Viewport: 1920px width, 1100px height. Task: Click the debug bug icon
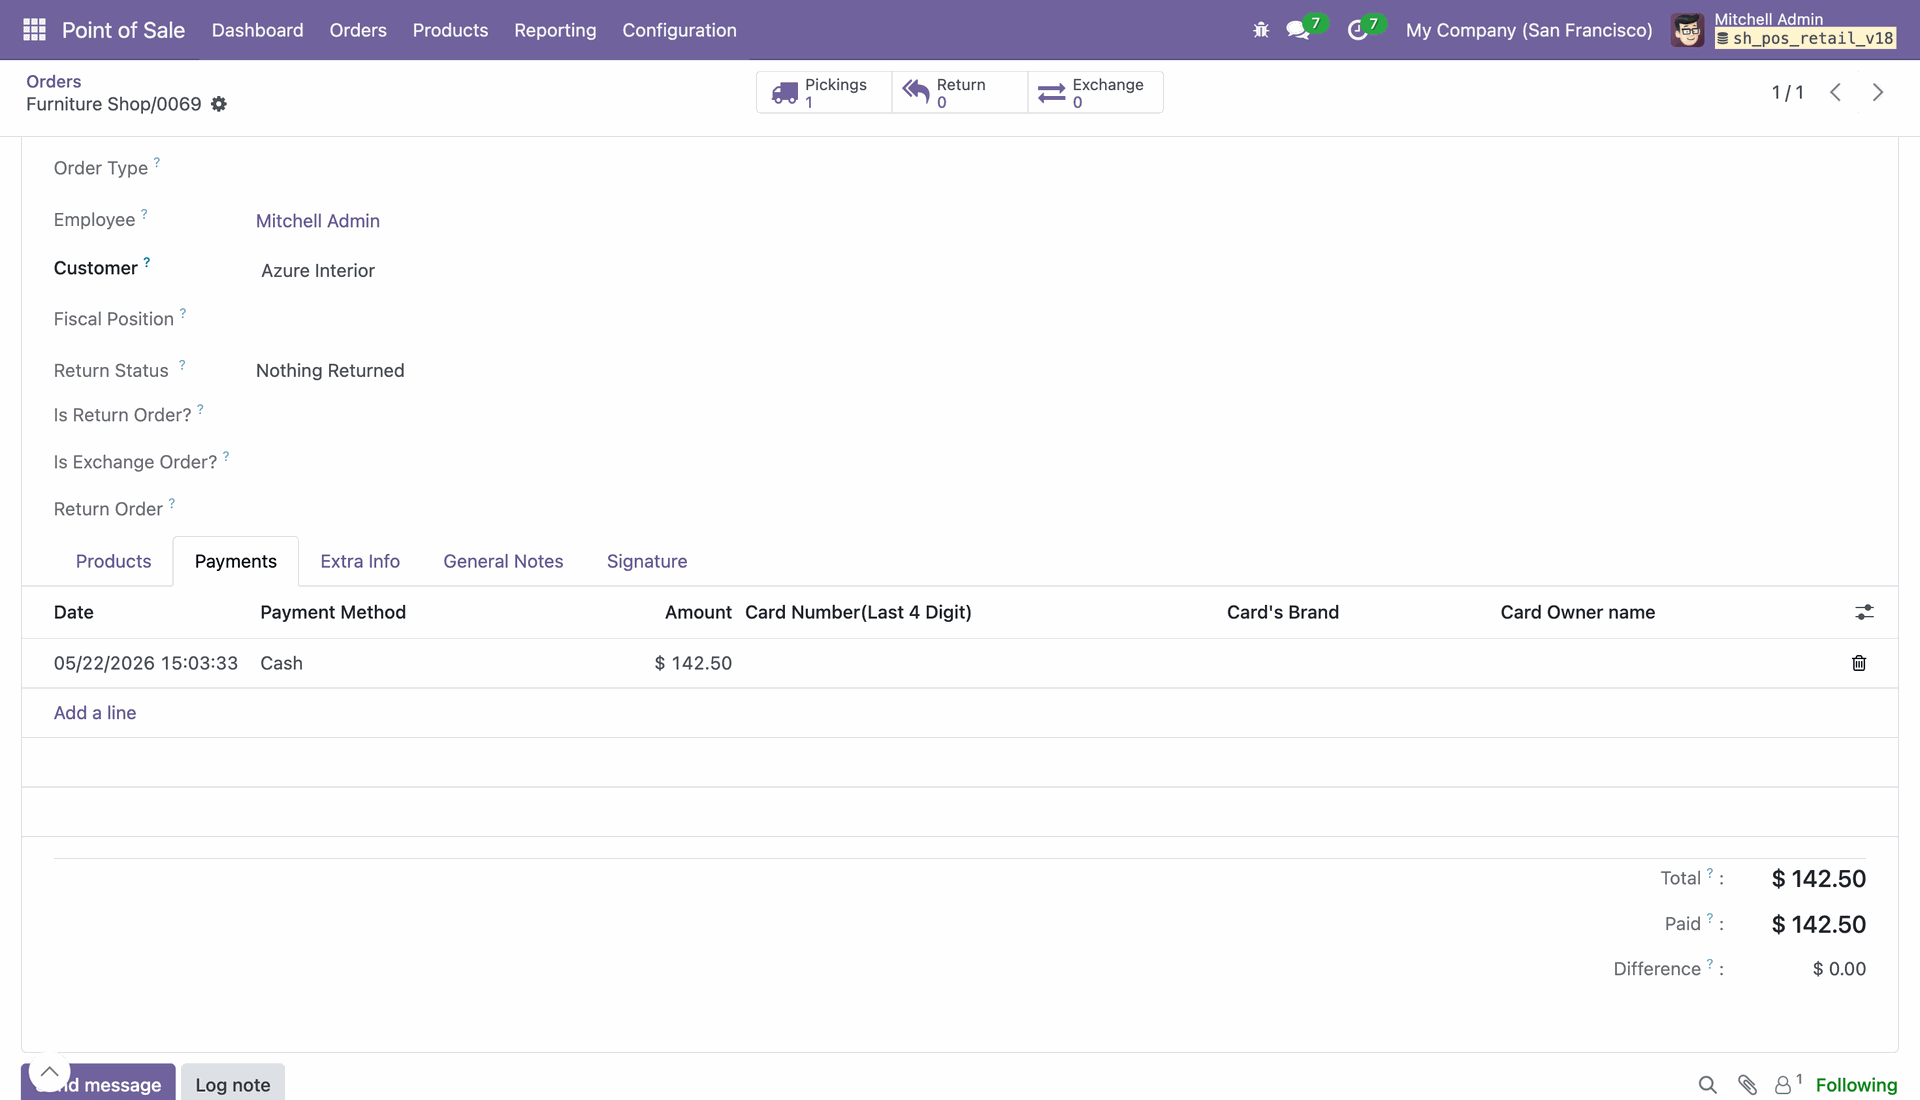(x=1260, y=30)
